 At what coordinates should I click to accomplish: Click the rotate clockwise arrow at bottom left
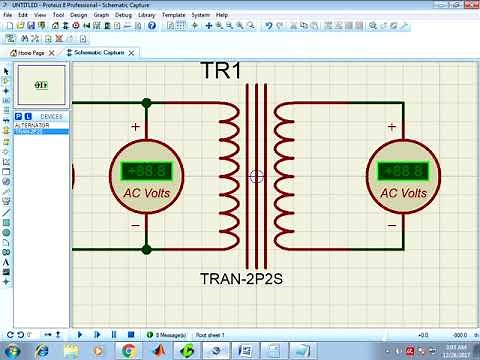(x=10, y=335)
